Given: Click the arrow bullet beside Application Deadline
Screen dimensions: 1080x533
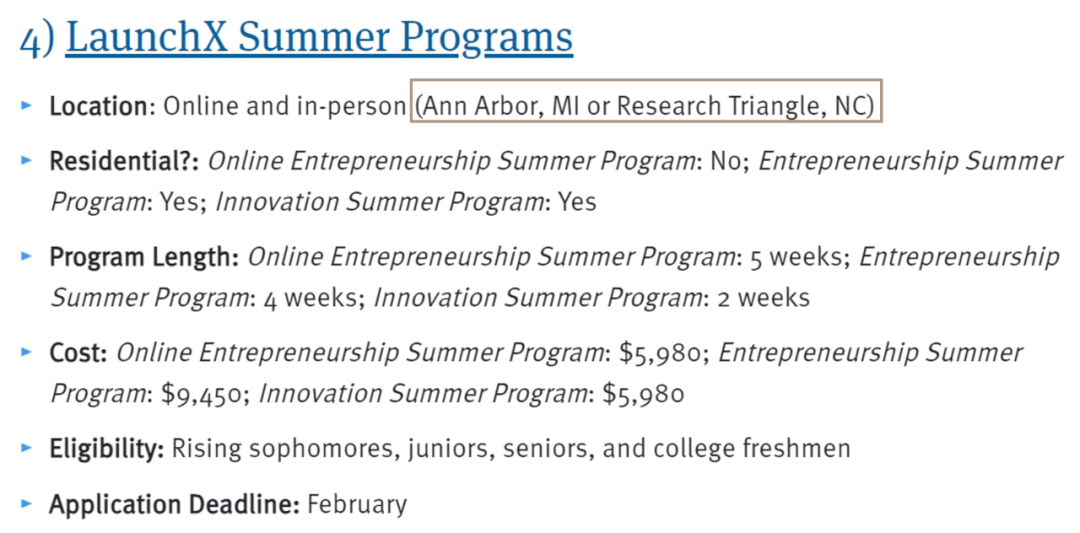Looking at the screenshot, I should (26, 503).
